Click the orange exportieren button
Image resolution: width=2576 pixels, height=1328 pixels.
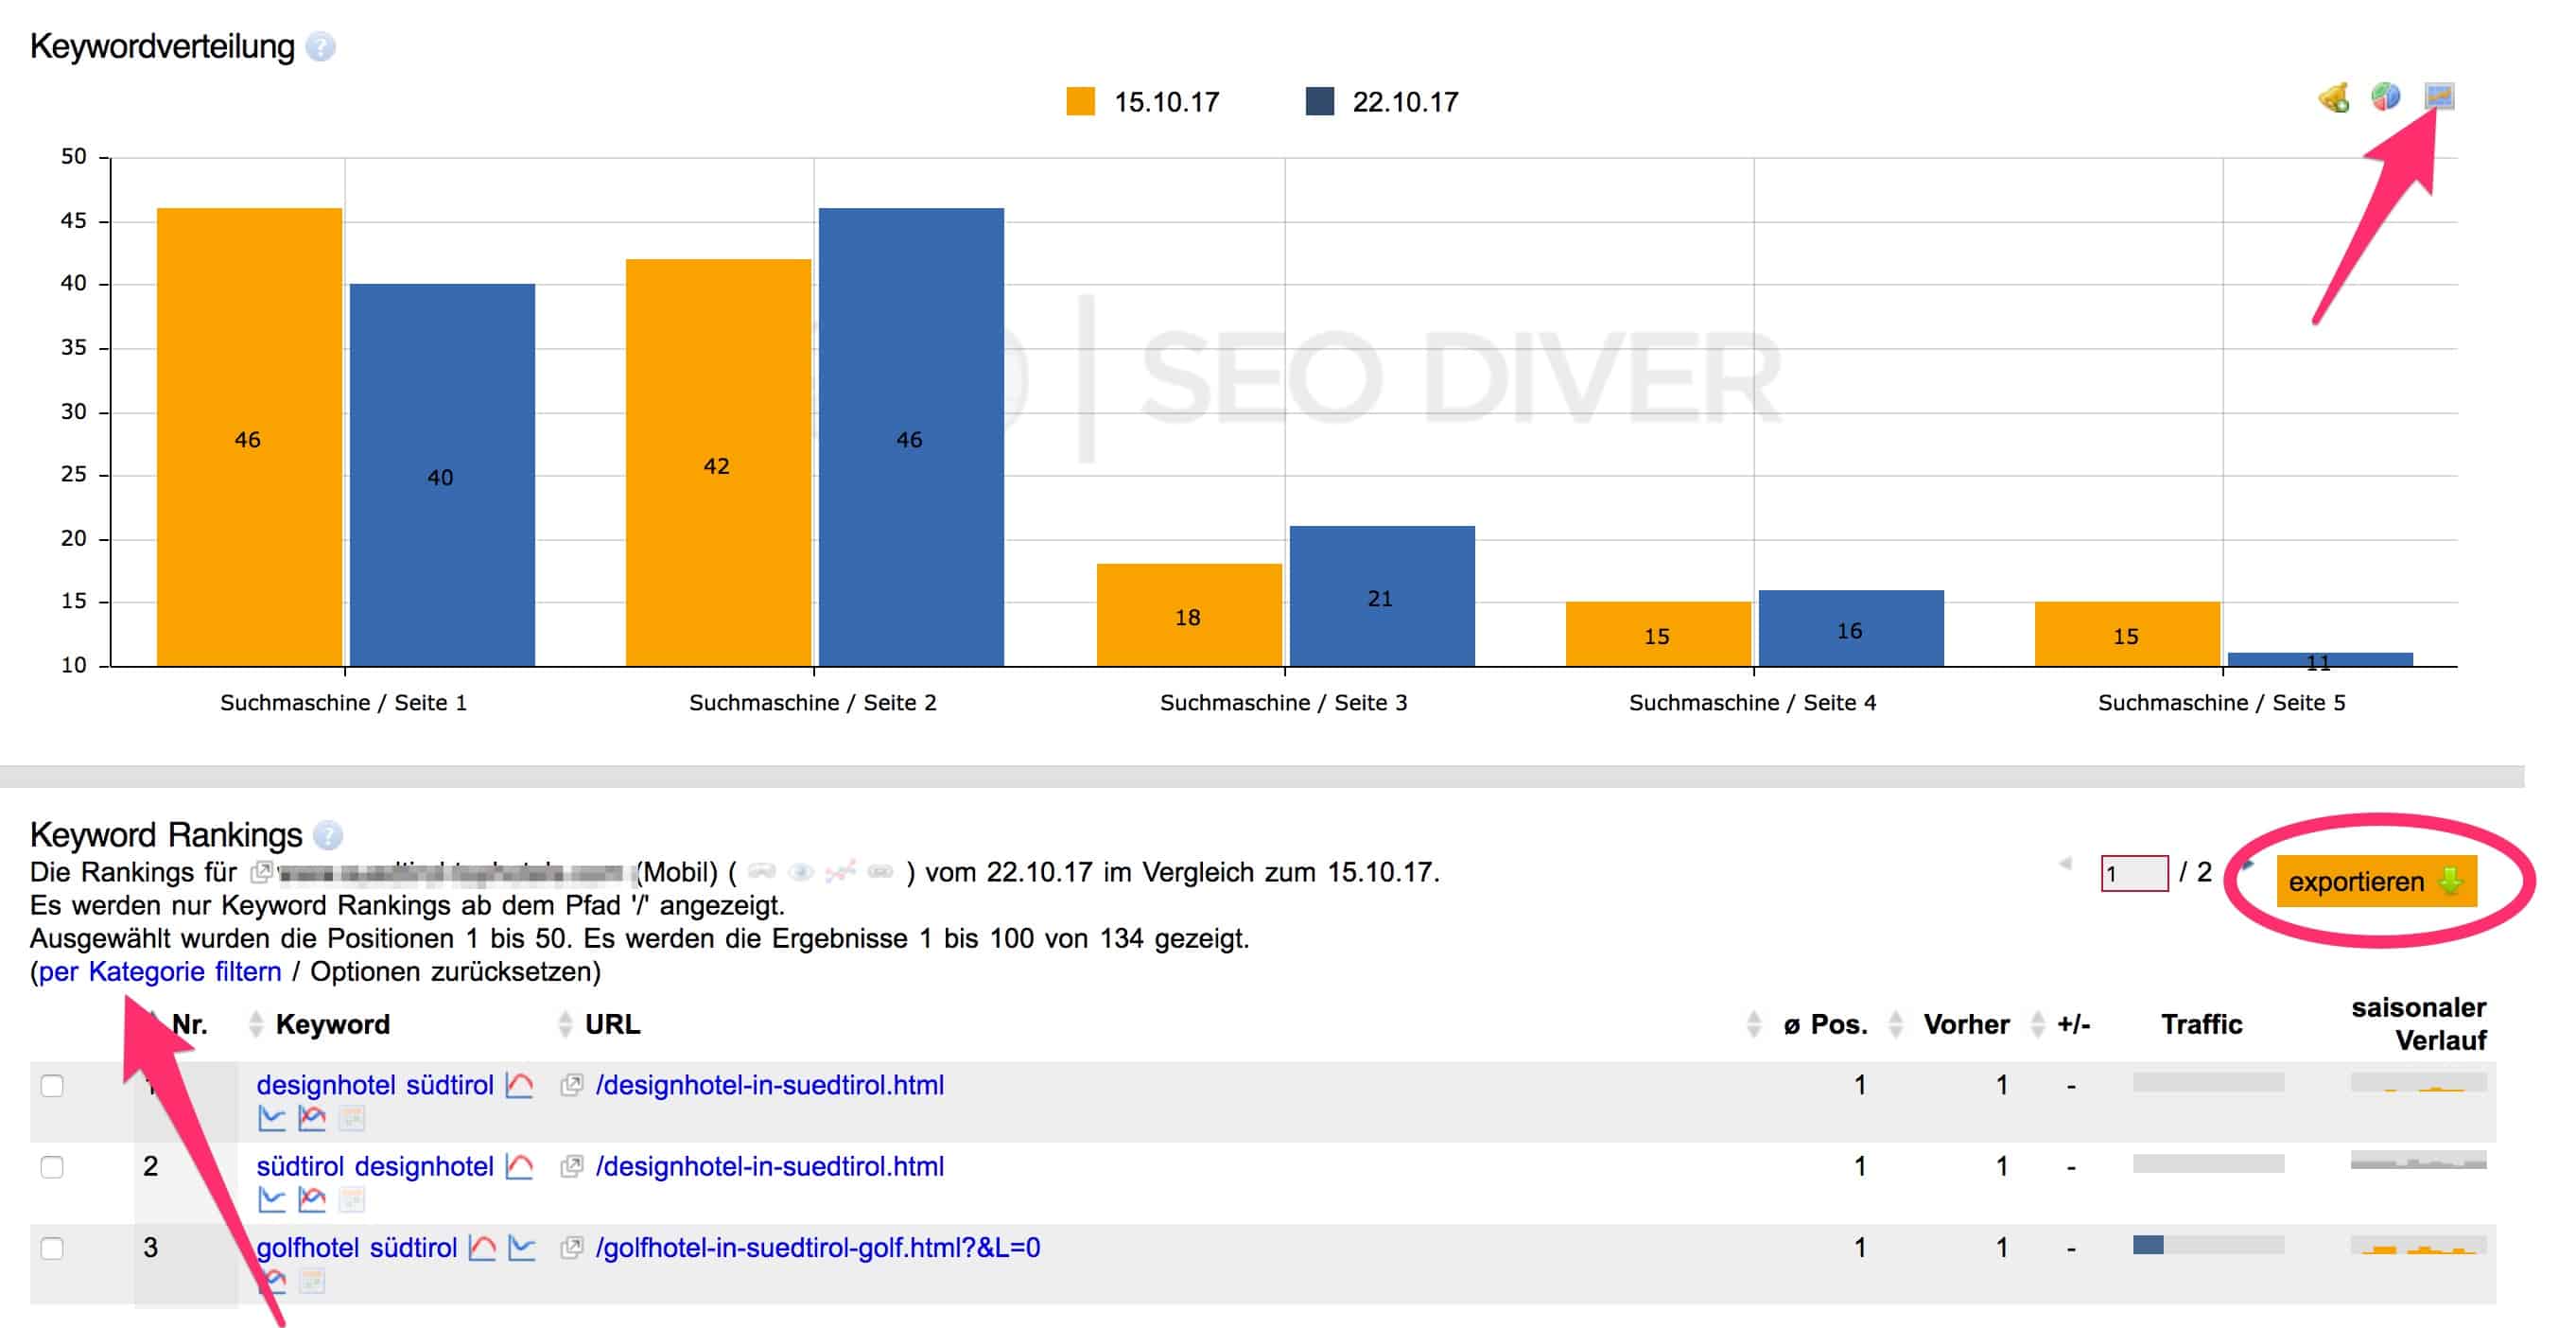click(x=2376, y=882)
